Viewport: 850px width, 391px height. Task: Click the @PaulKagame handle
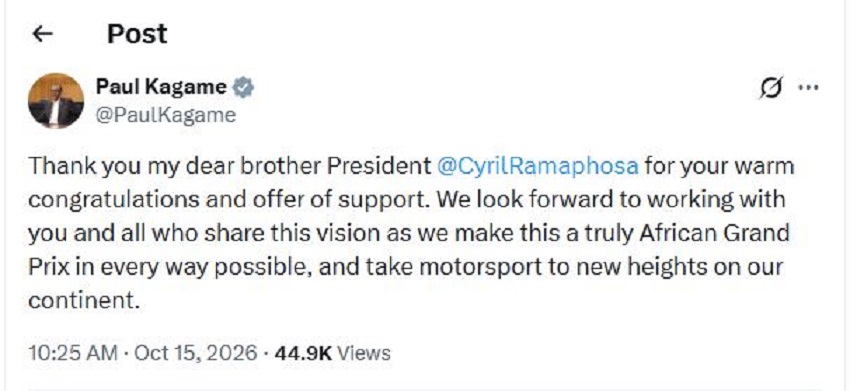pos(166,116)
